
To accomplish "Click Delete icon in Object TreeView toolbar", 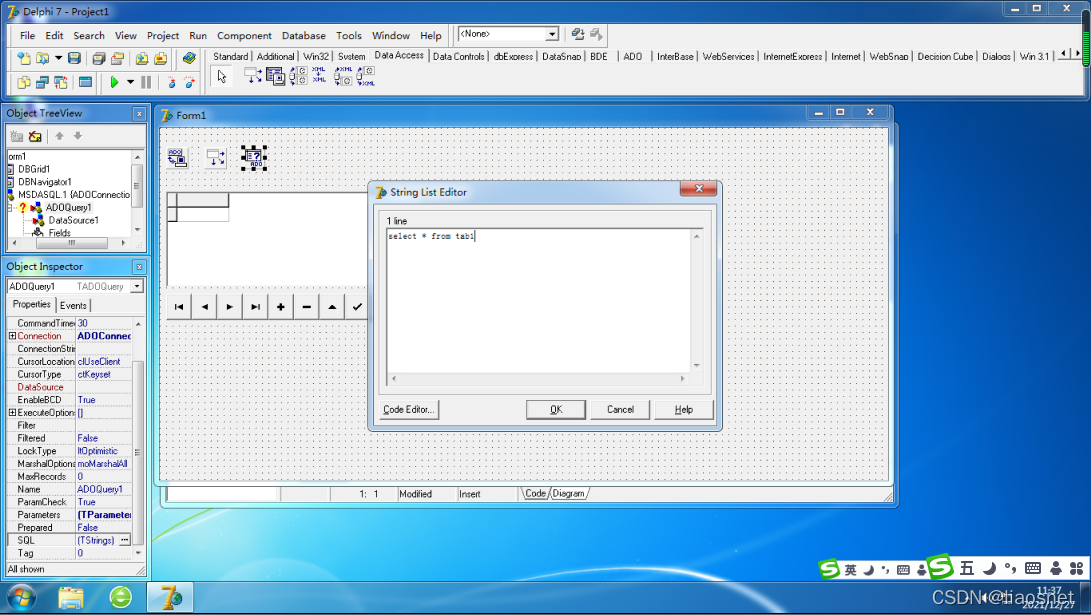I will coord(35,136).
